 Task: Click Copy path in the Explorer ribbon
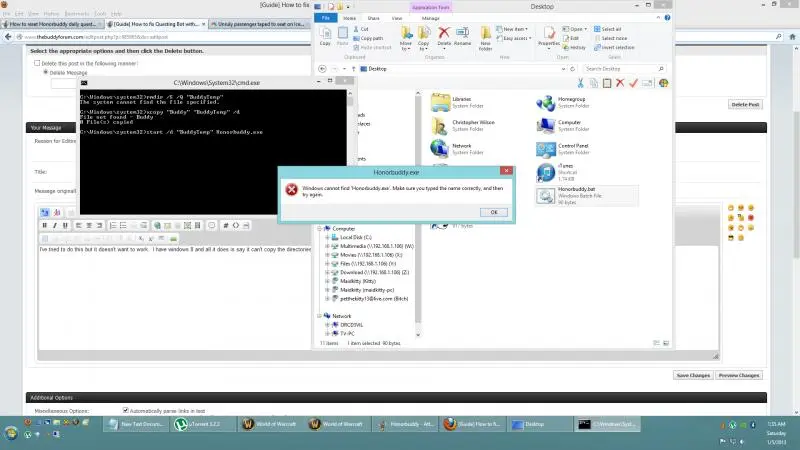click(368, 38)
